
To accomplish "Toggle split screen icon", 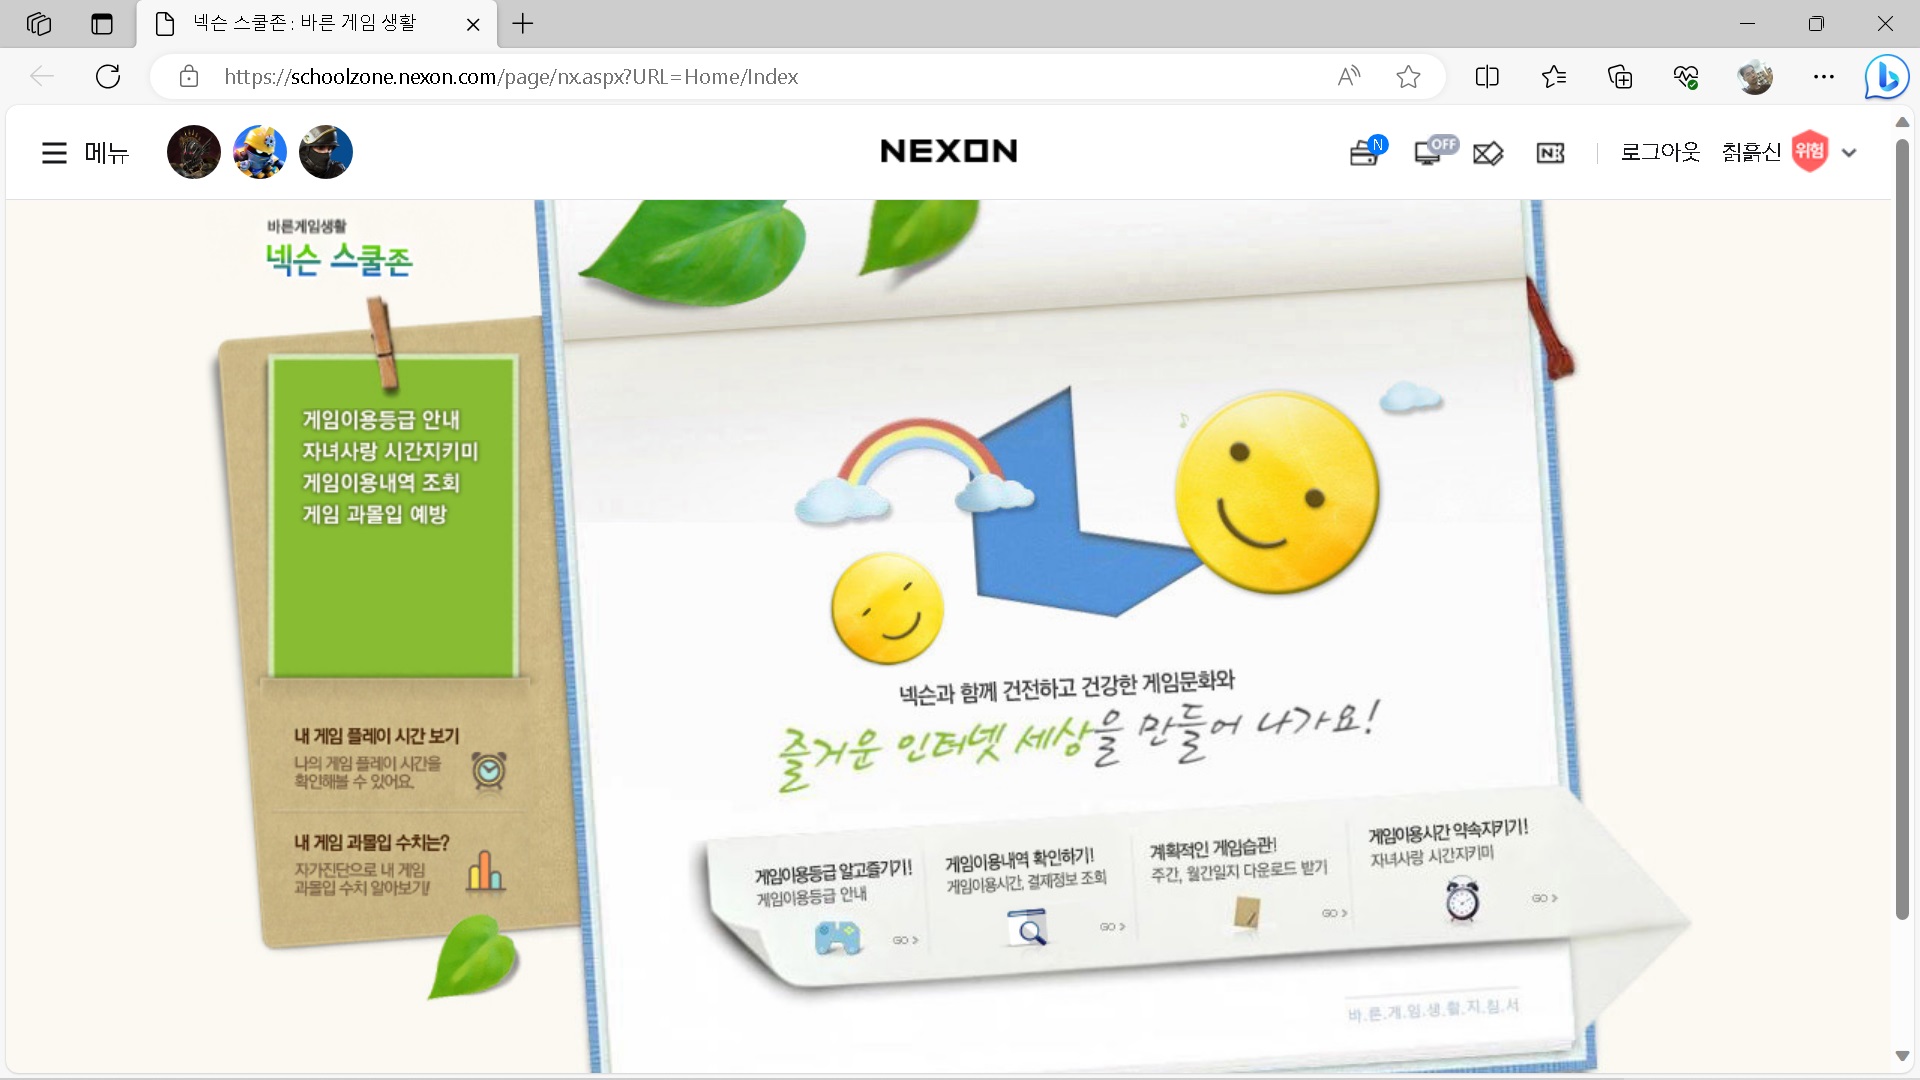I will click(1487, 77).
